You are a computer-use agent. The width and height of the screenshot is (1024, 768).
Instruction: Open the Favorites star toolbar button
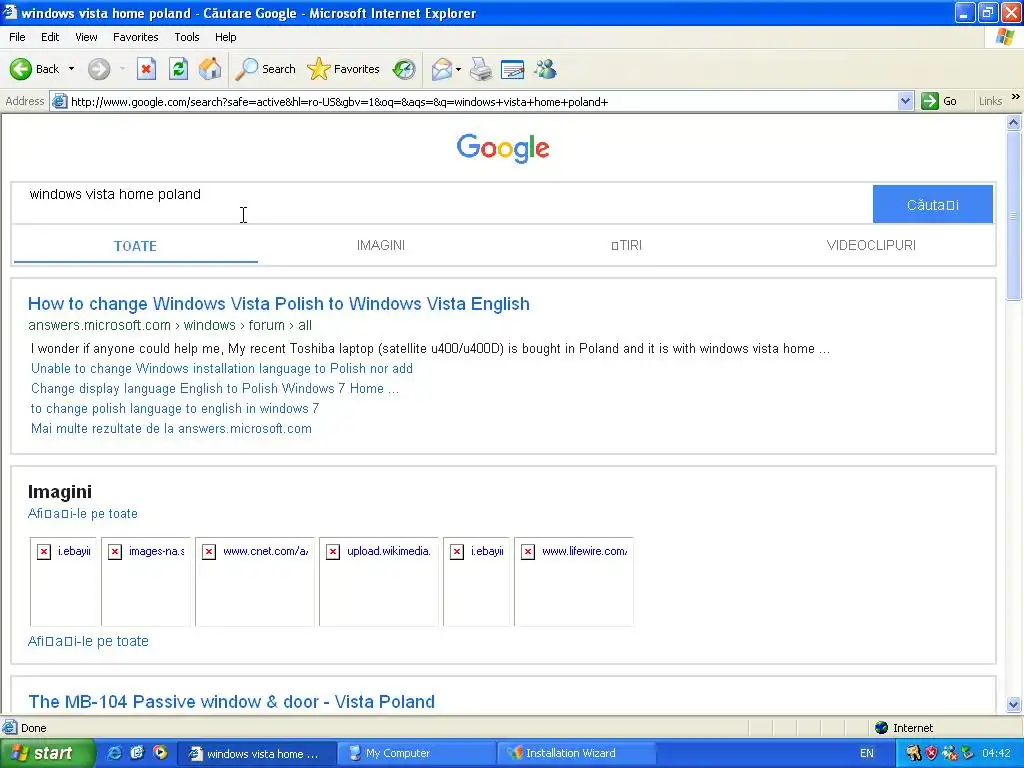point(343,69)
